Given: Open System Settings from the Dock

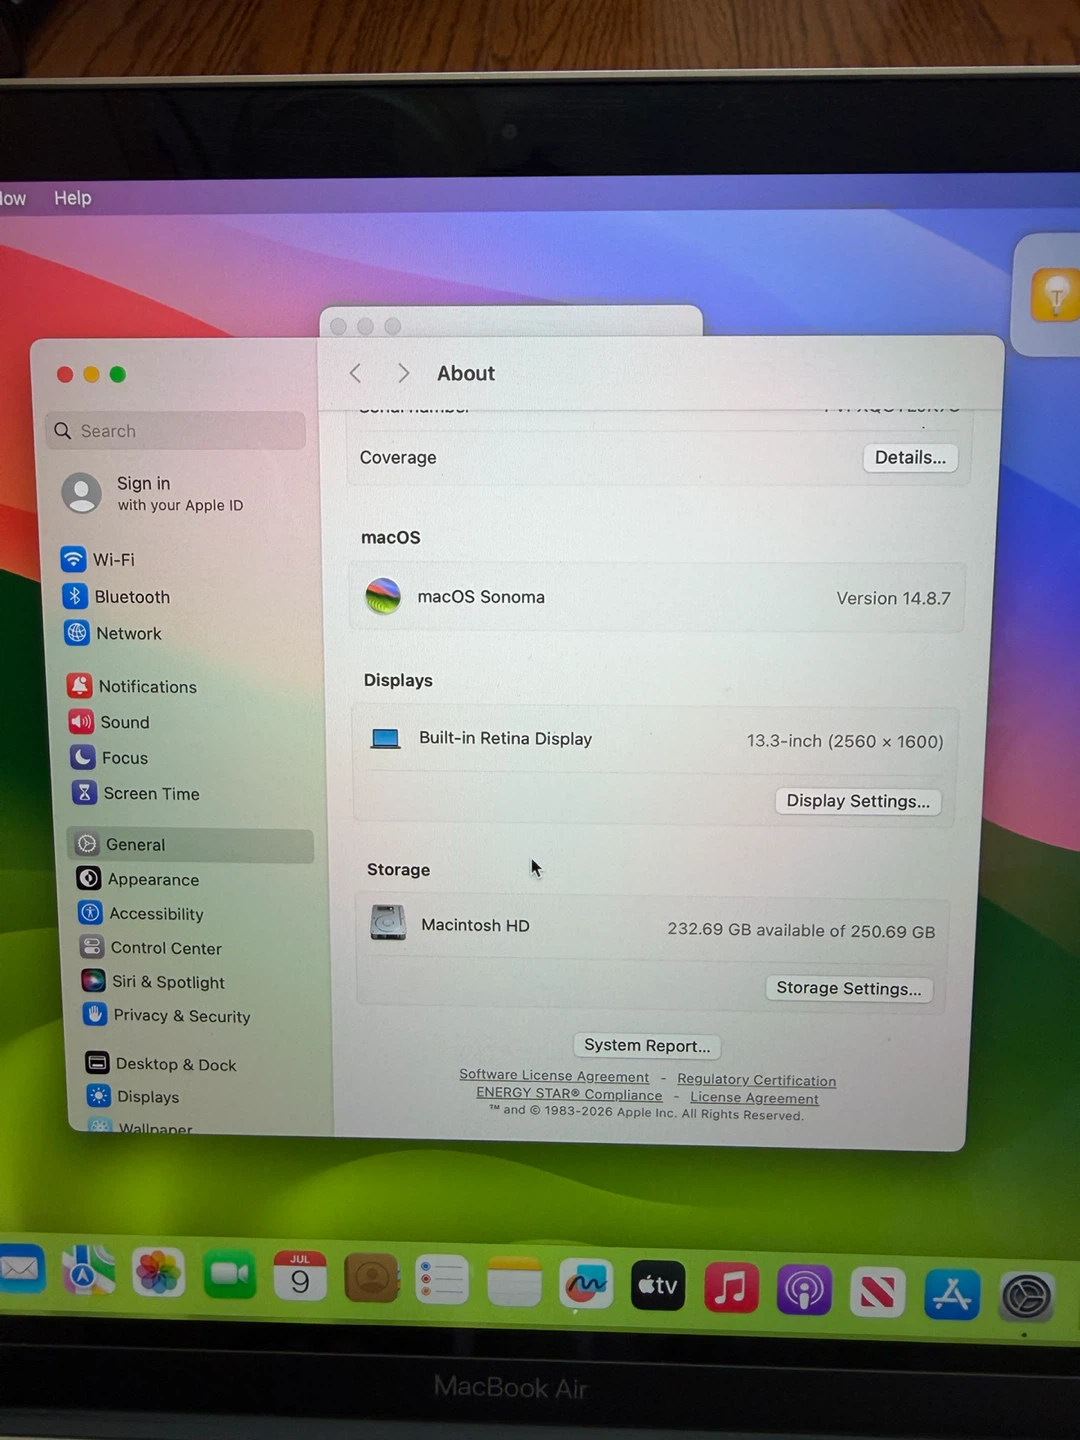Looking at the screenshot, I should (1026, 1298).
